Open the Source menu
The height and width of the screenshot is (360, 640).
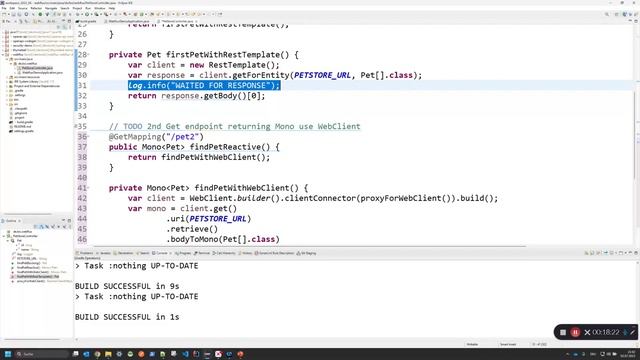[x=23, y=8]
